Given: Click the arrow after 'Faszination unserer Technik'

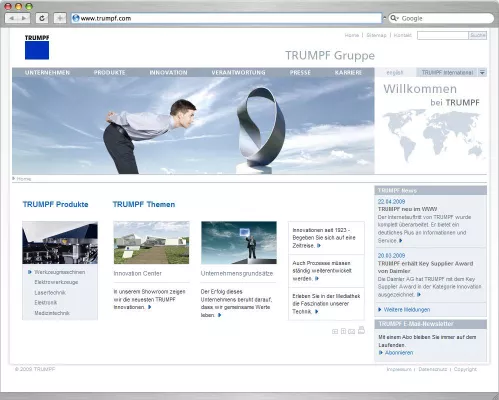Looking at the screenshot, I should [317, 312].
